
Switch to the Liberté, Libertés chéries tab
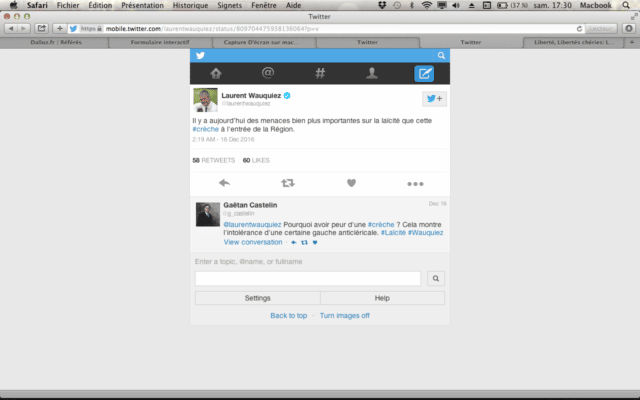(x=573, y=42)
